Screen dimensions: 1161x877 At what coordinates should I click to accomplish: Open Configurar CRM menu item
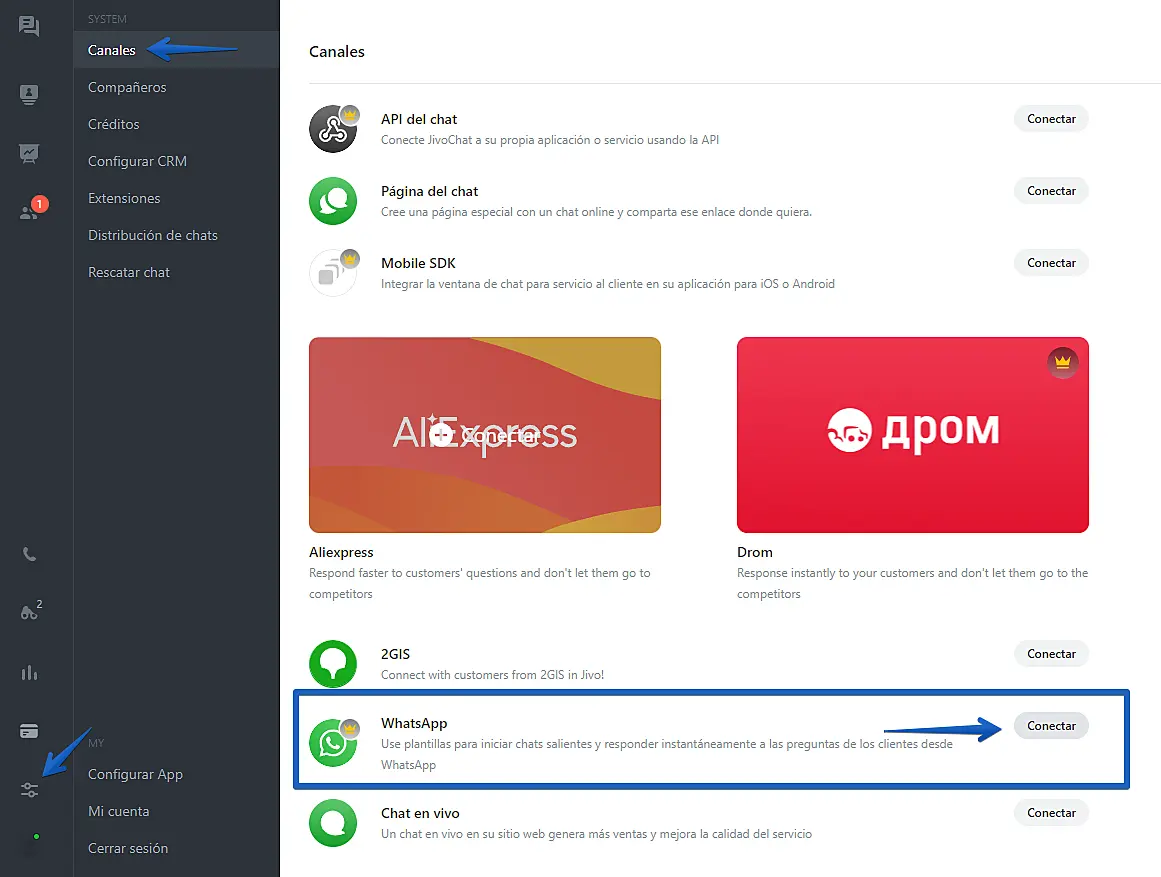point(137,161)
